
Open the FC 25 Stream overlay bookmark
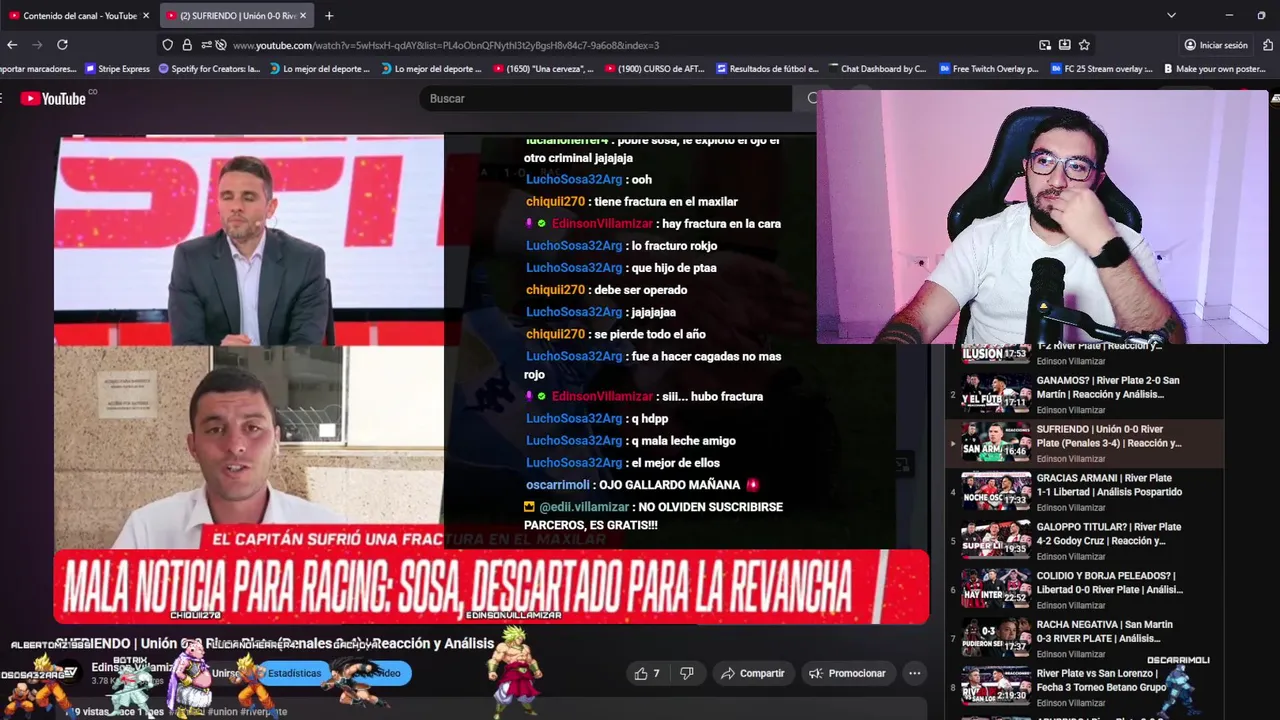point(1101,69)
